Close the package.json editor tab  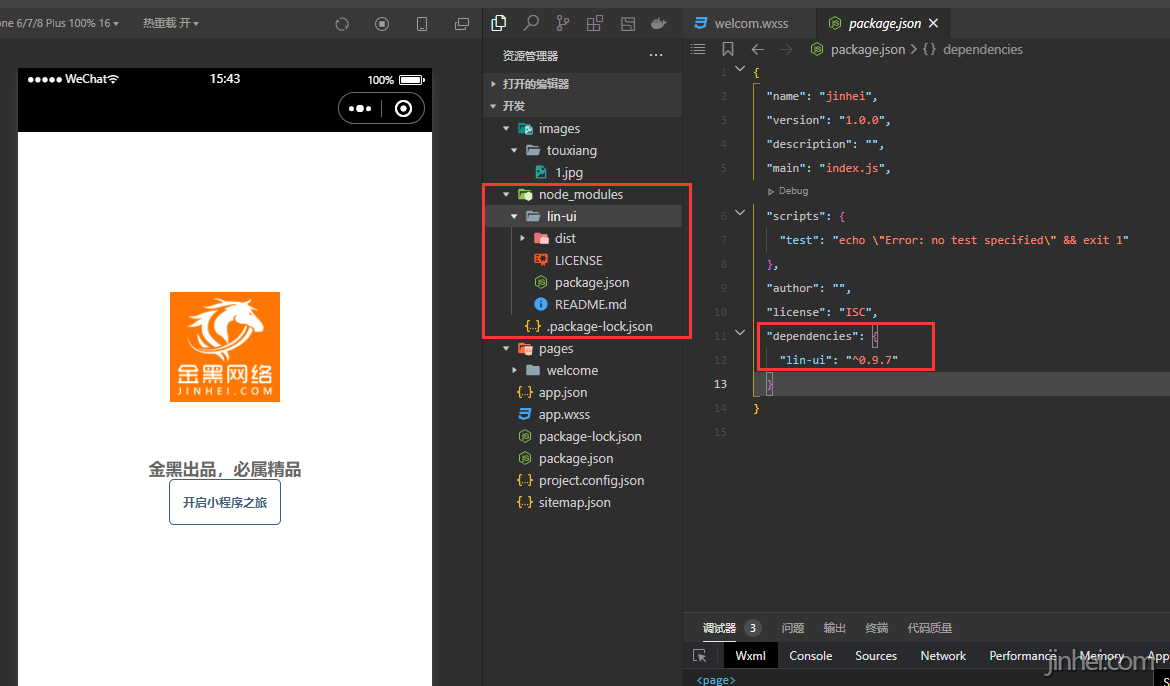pyautogui.click(x=933, y=23)
